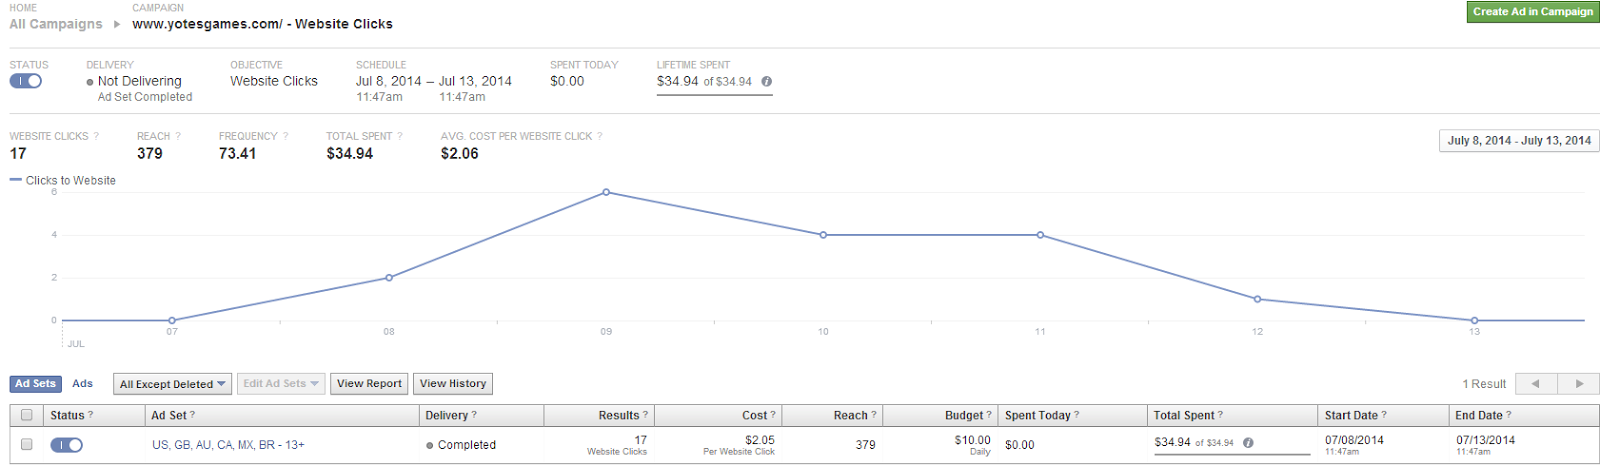Click help icon beside Budget column header
The width and height of the screenshot is (1600, 466).
[989, 415]
